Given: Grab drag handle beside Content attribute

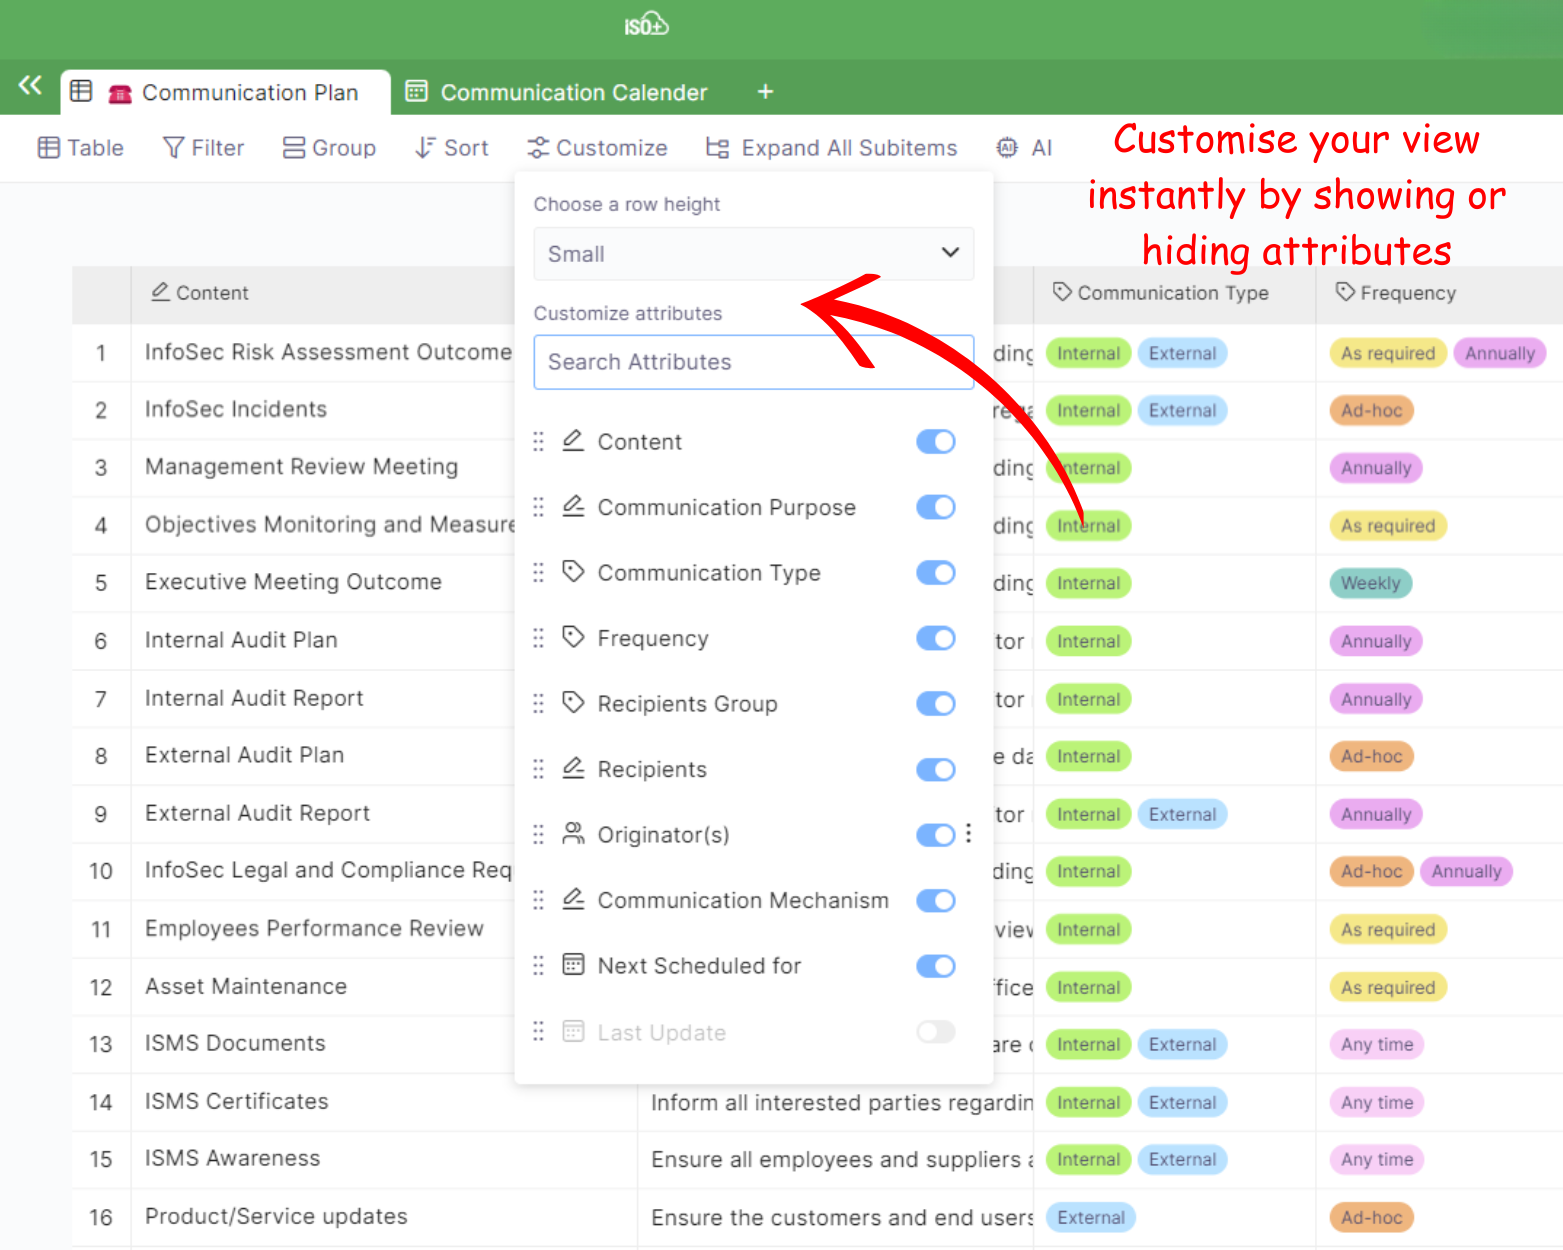Looking at the screenshot, I should point(538,442).
